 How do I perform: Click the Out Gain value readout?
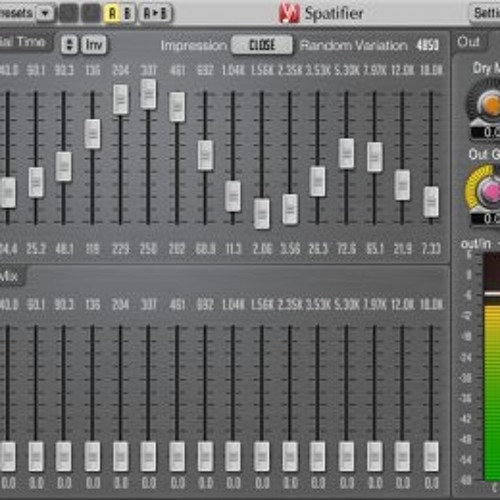pyautogui.click(x=486, y=219)
